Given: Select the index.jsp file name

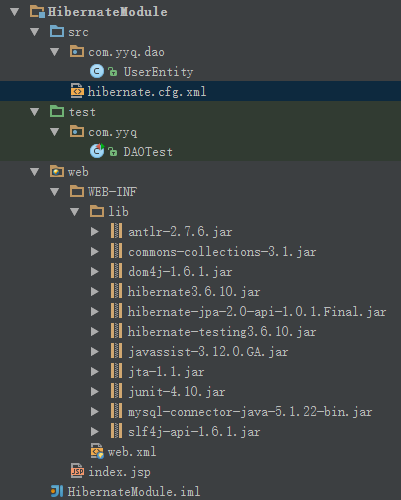Looking at the screenshot, I should click(x=119, y=472).
